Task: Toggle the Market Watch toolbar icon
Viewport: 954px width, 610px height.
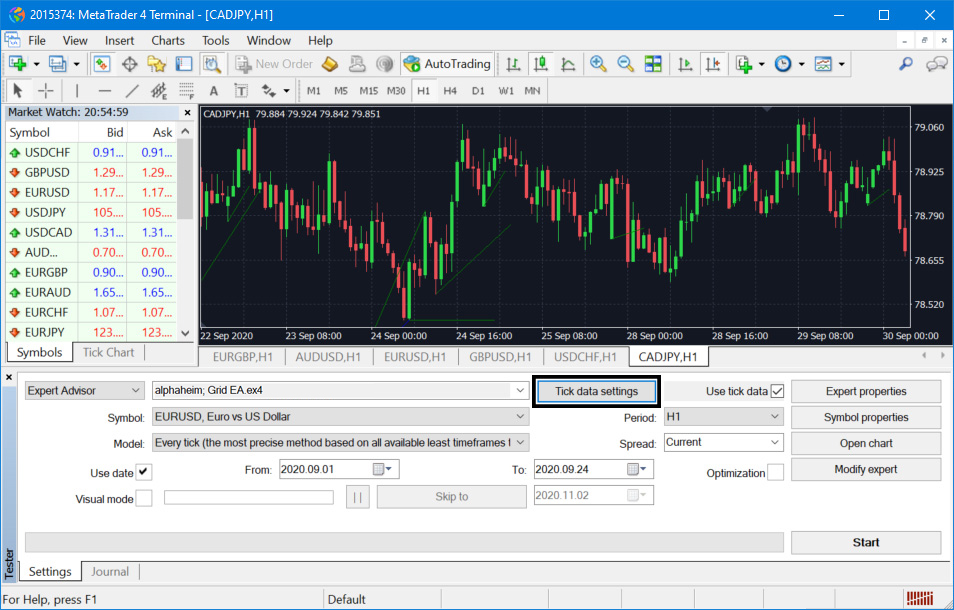Action: pos(102,64)
